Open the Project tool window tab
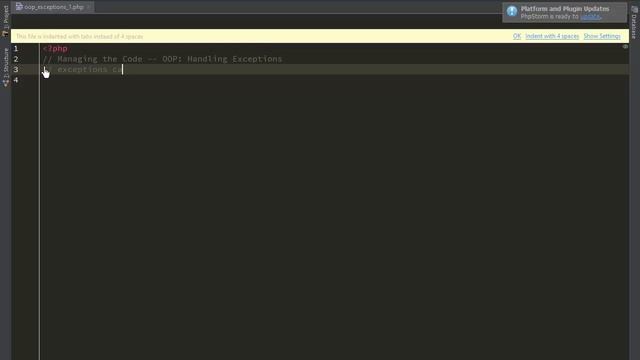The image size is (640, 360). point(5,20)
